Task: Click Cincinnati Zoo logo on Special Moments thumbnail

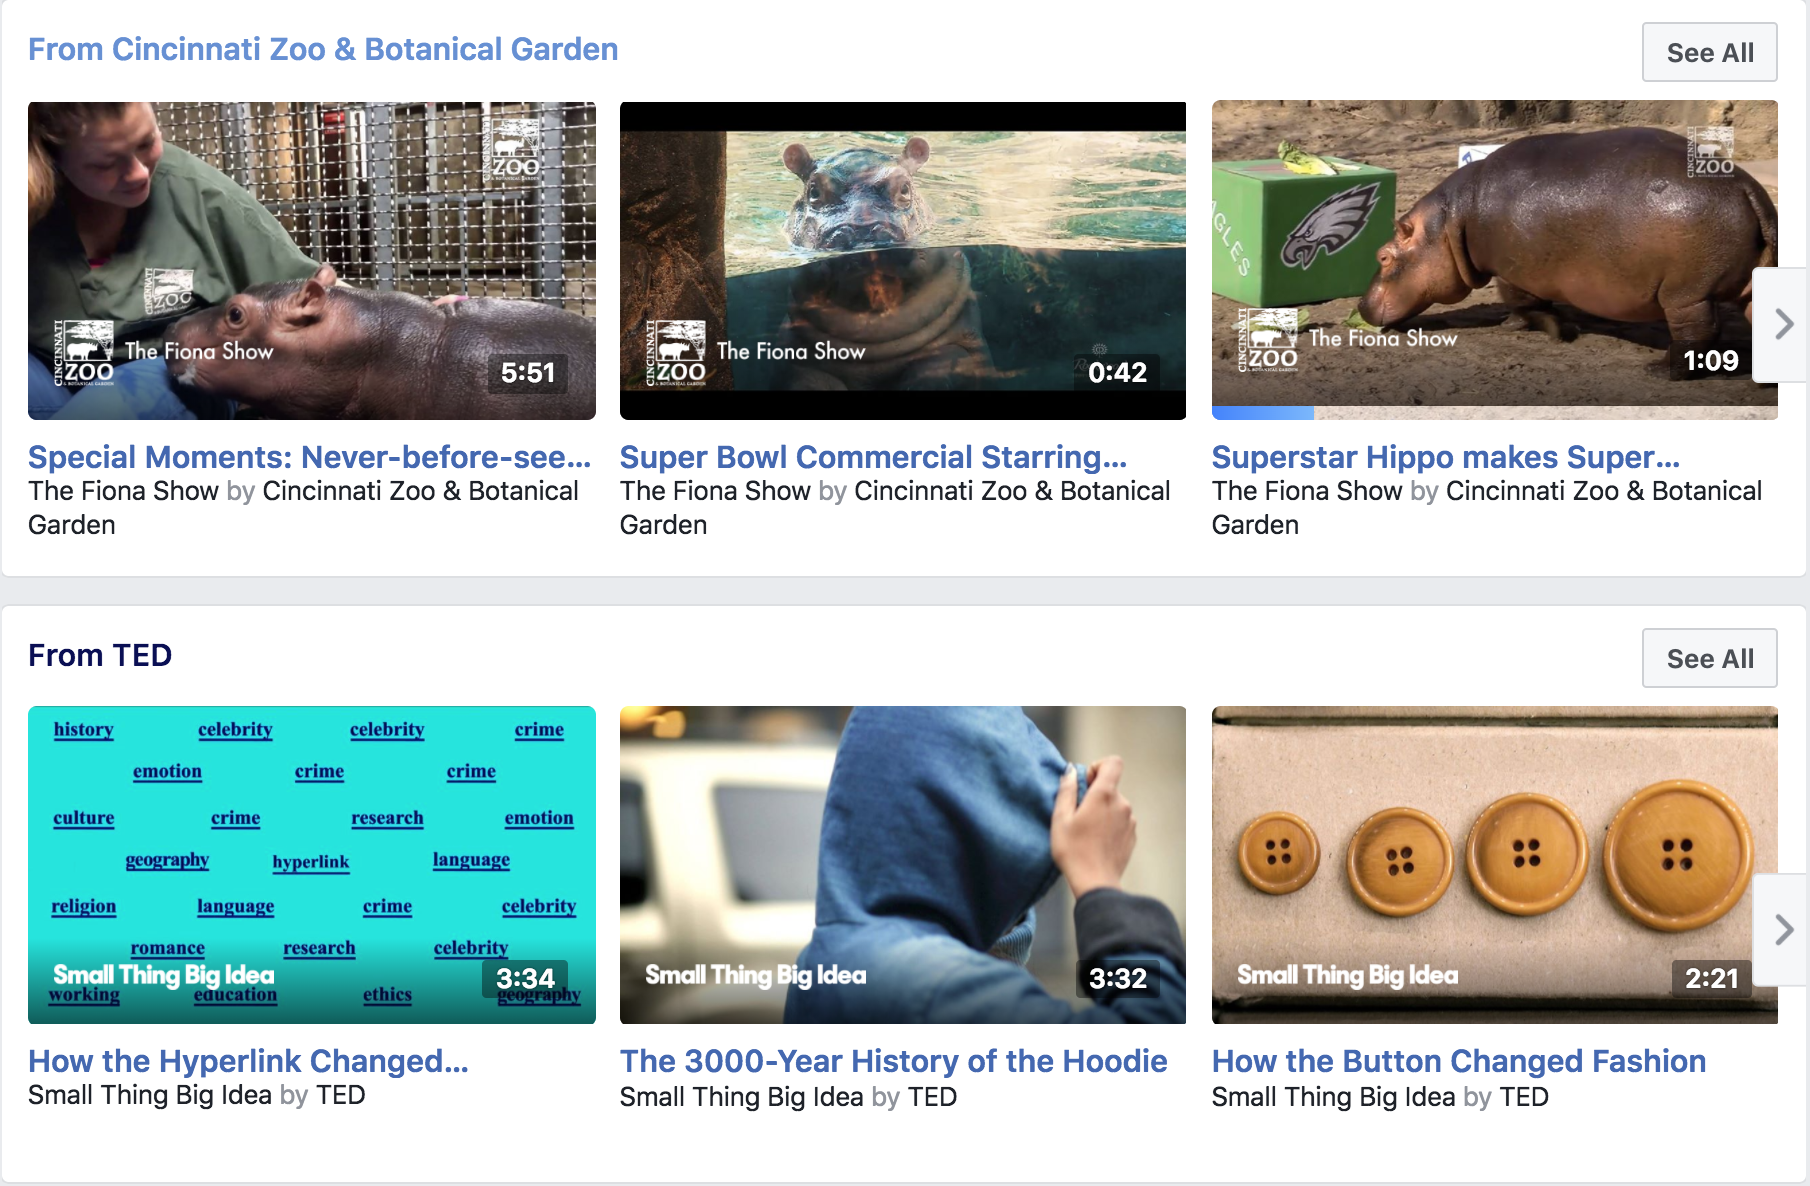Action: (84, 353)
